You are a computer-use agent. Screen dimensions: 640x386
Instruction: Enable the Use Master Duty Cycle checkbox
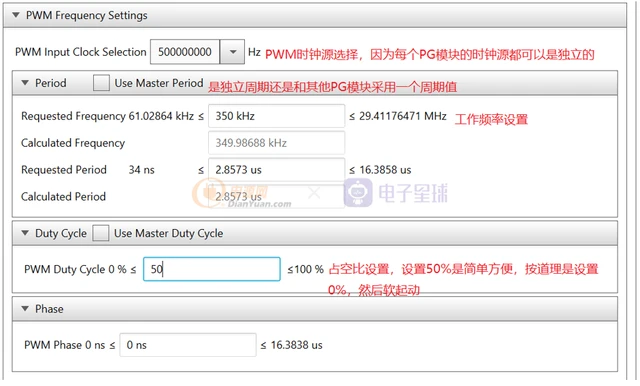coord(100,233)
